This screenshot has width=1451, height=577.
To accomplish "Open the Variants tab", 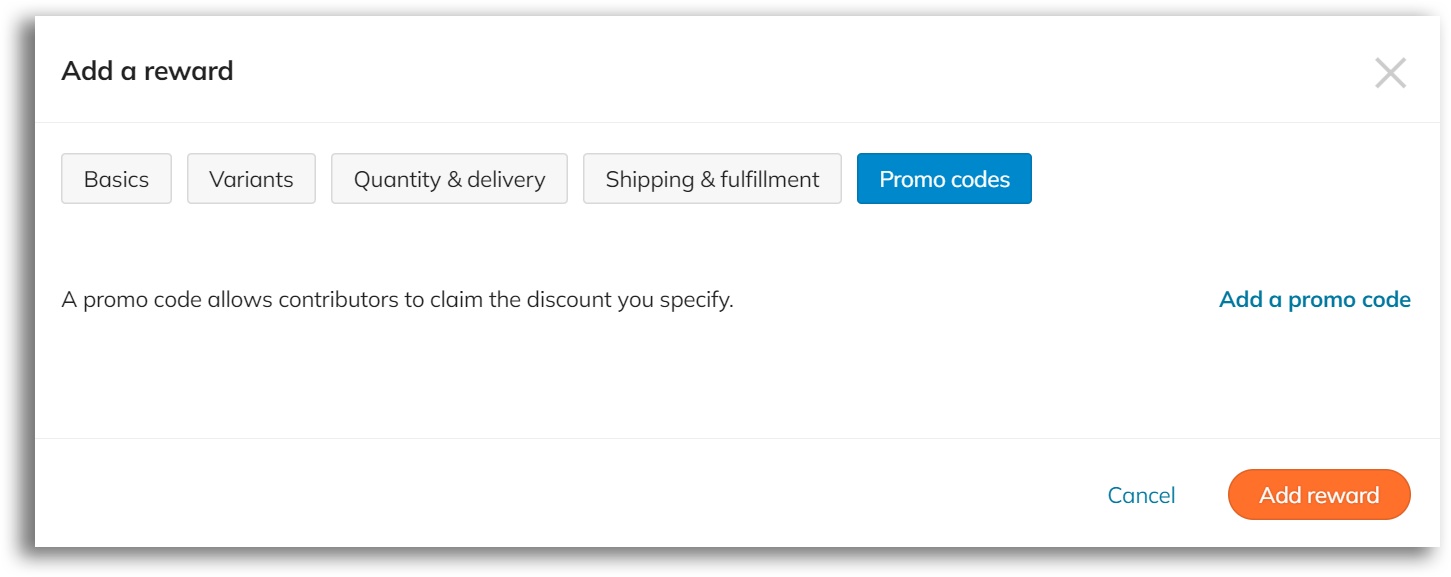I will 251,179.
